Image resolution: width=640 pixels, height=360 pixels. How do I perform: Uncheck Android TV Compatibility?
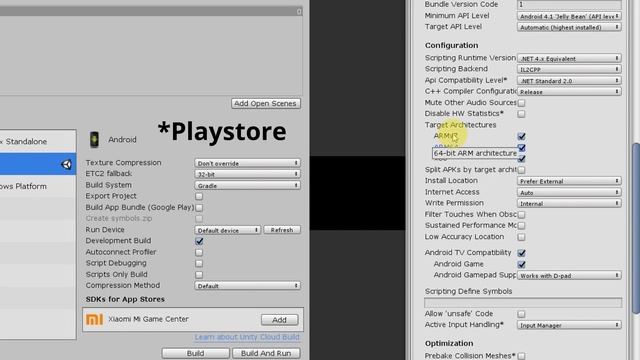[521, 253]
